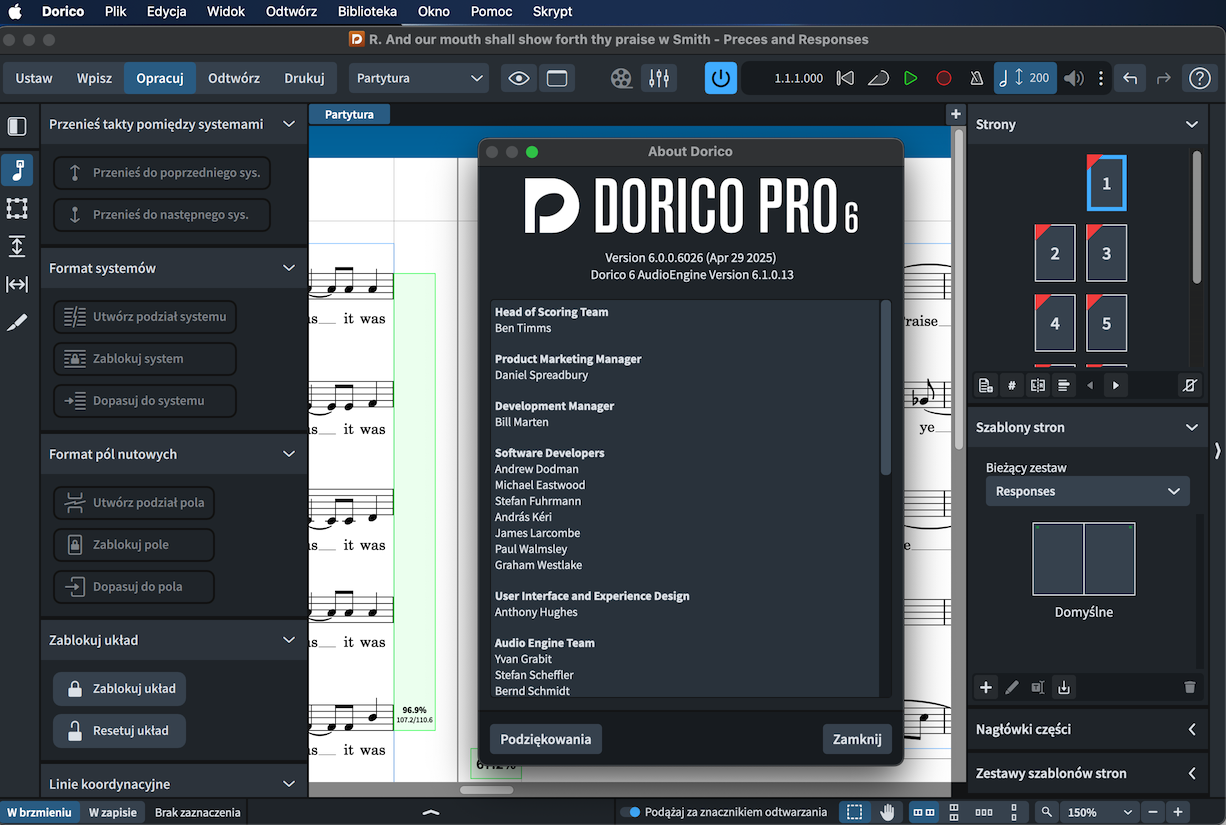Open Help question mark icon
This screenshot has height=825, width=1226.
(1198, 78)
